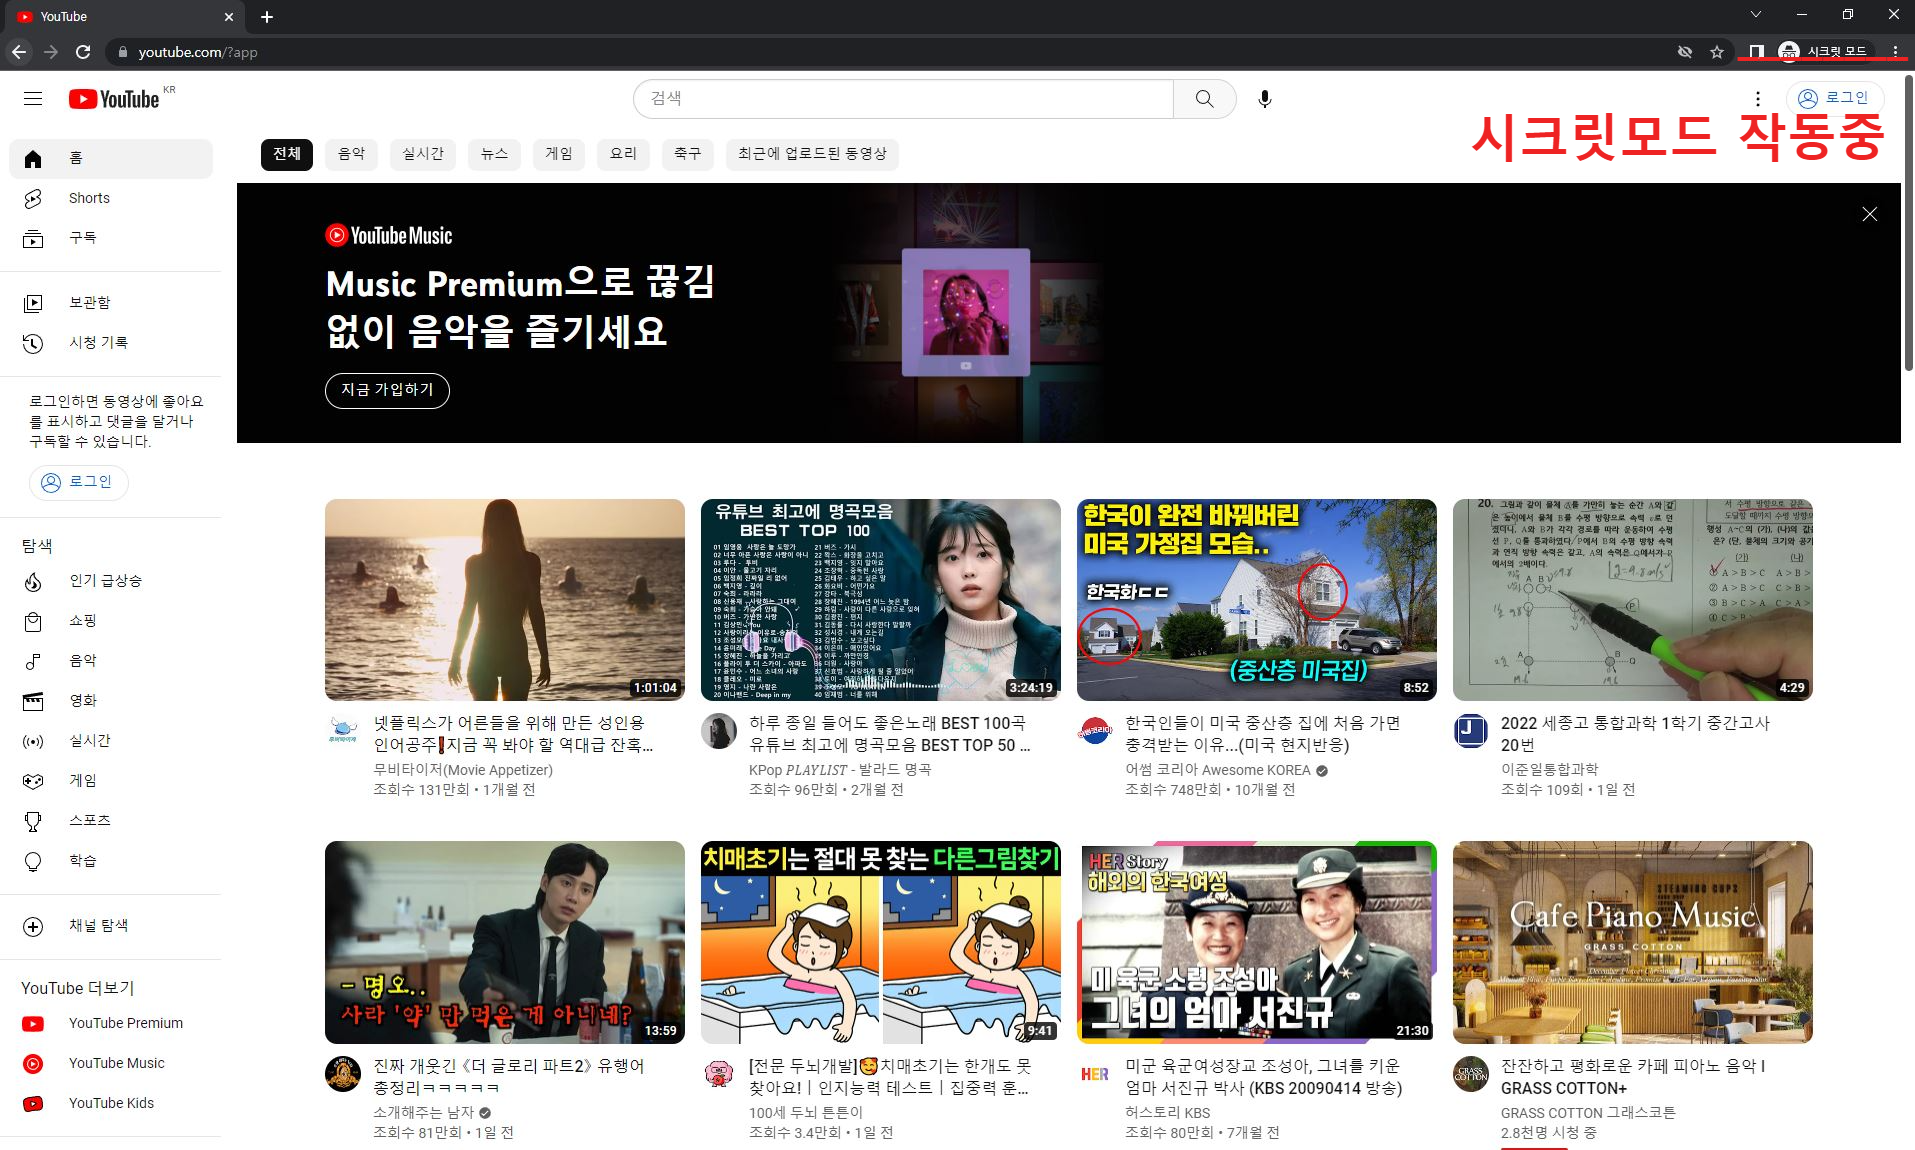This screenshot has height=1150, width=1915.
Task: Open 음악 in the explore sidebar
Action: coord(111,661)
